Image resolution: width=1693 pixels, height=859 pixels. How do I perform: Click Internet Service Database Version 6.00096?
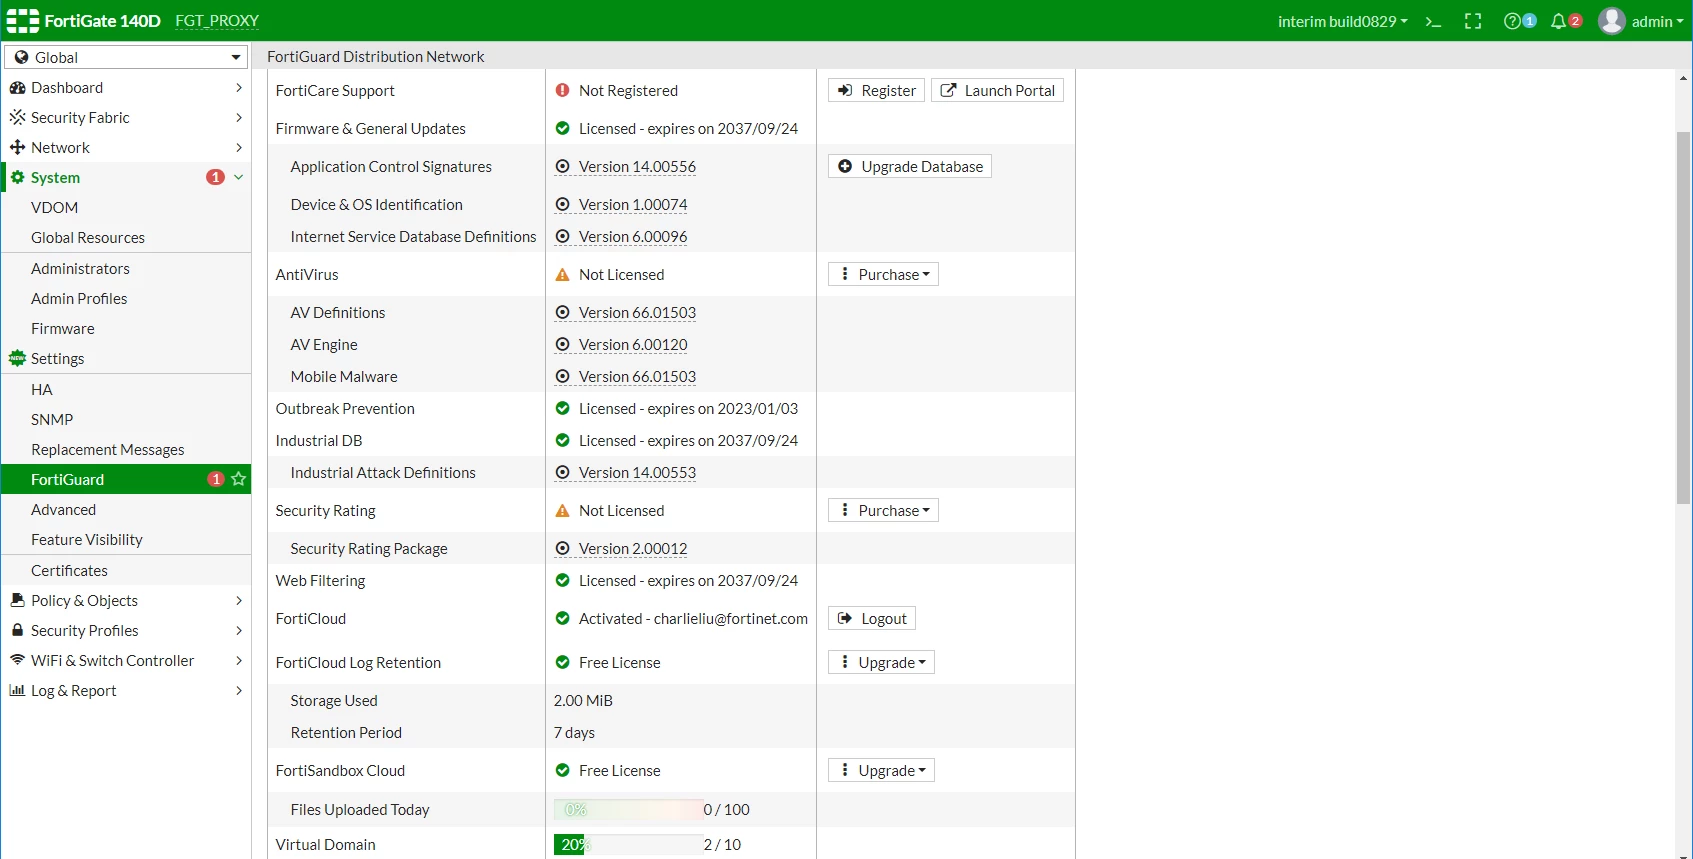[633, 236]
